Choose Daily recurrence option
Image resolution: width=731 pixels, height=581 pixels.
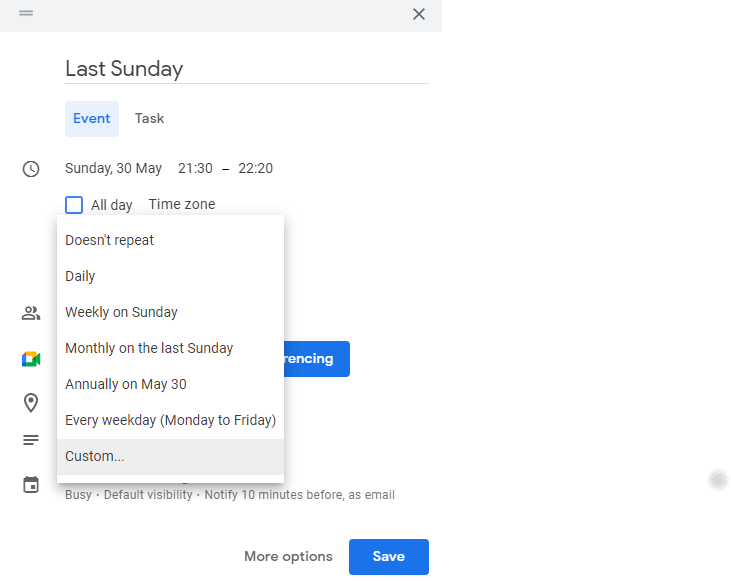click(81, 276)
